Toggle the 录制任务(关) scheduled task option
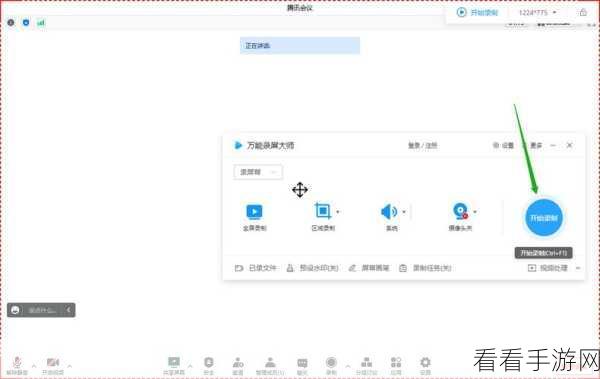This screenshot has height=379, width=600. 425,268
